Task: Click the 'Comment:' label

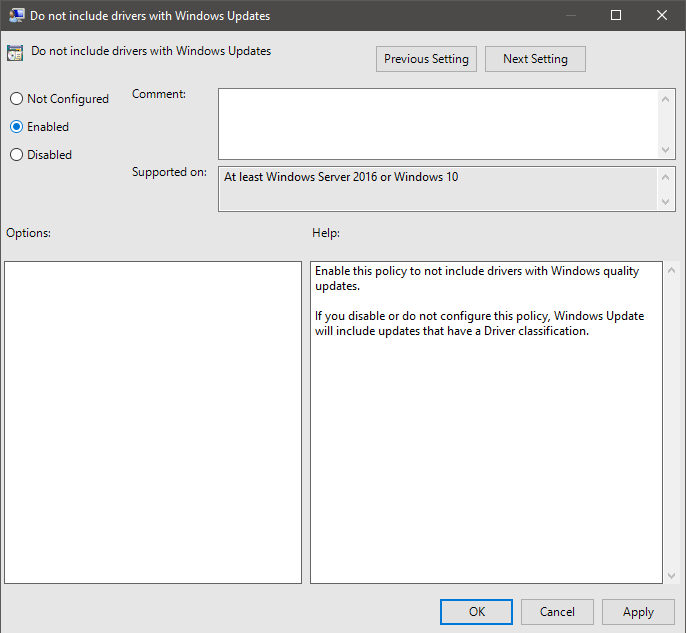Action: (x=159, y=94)
